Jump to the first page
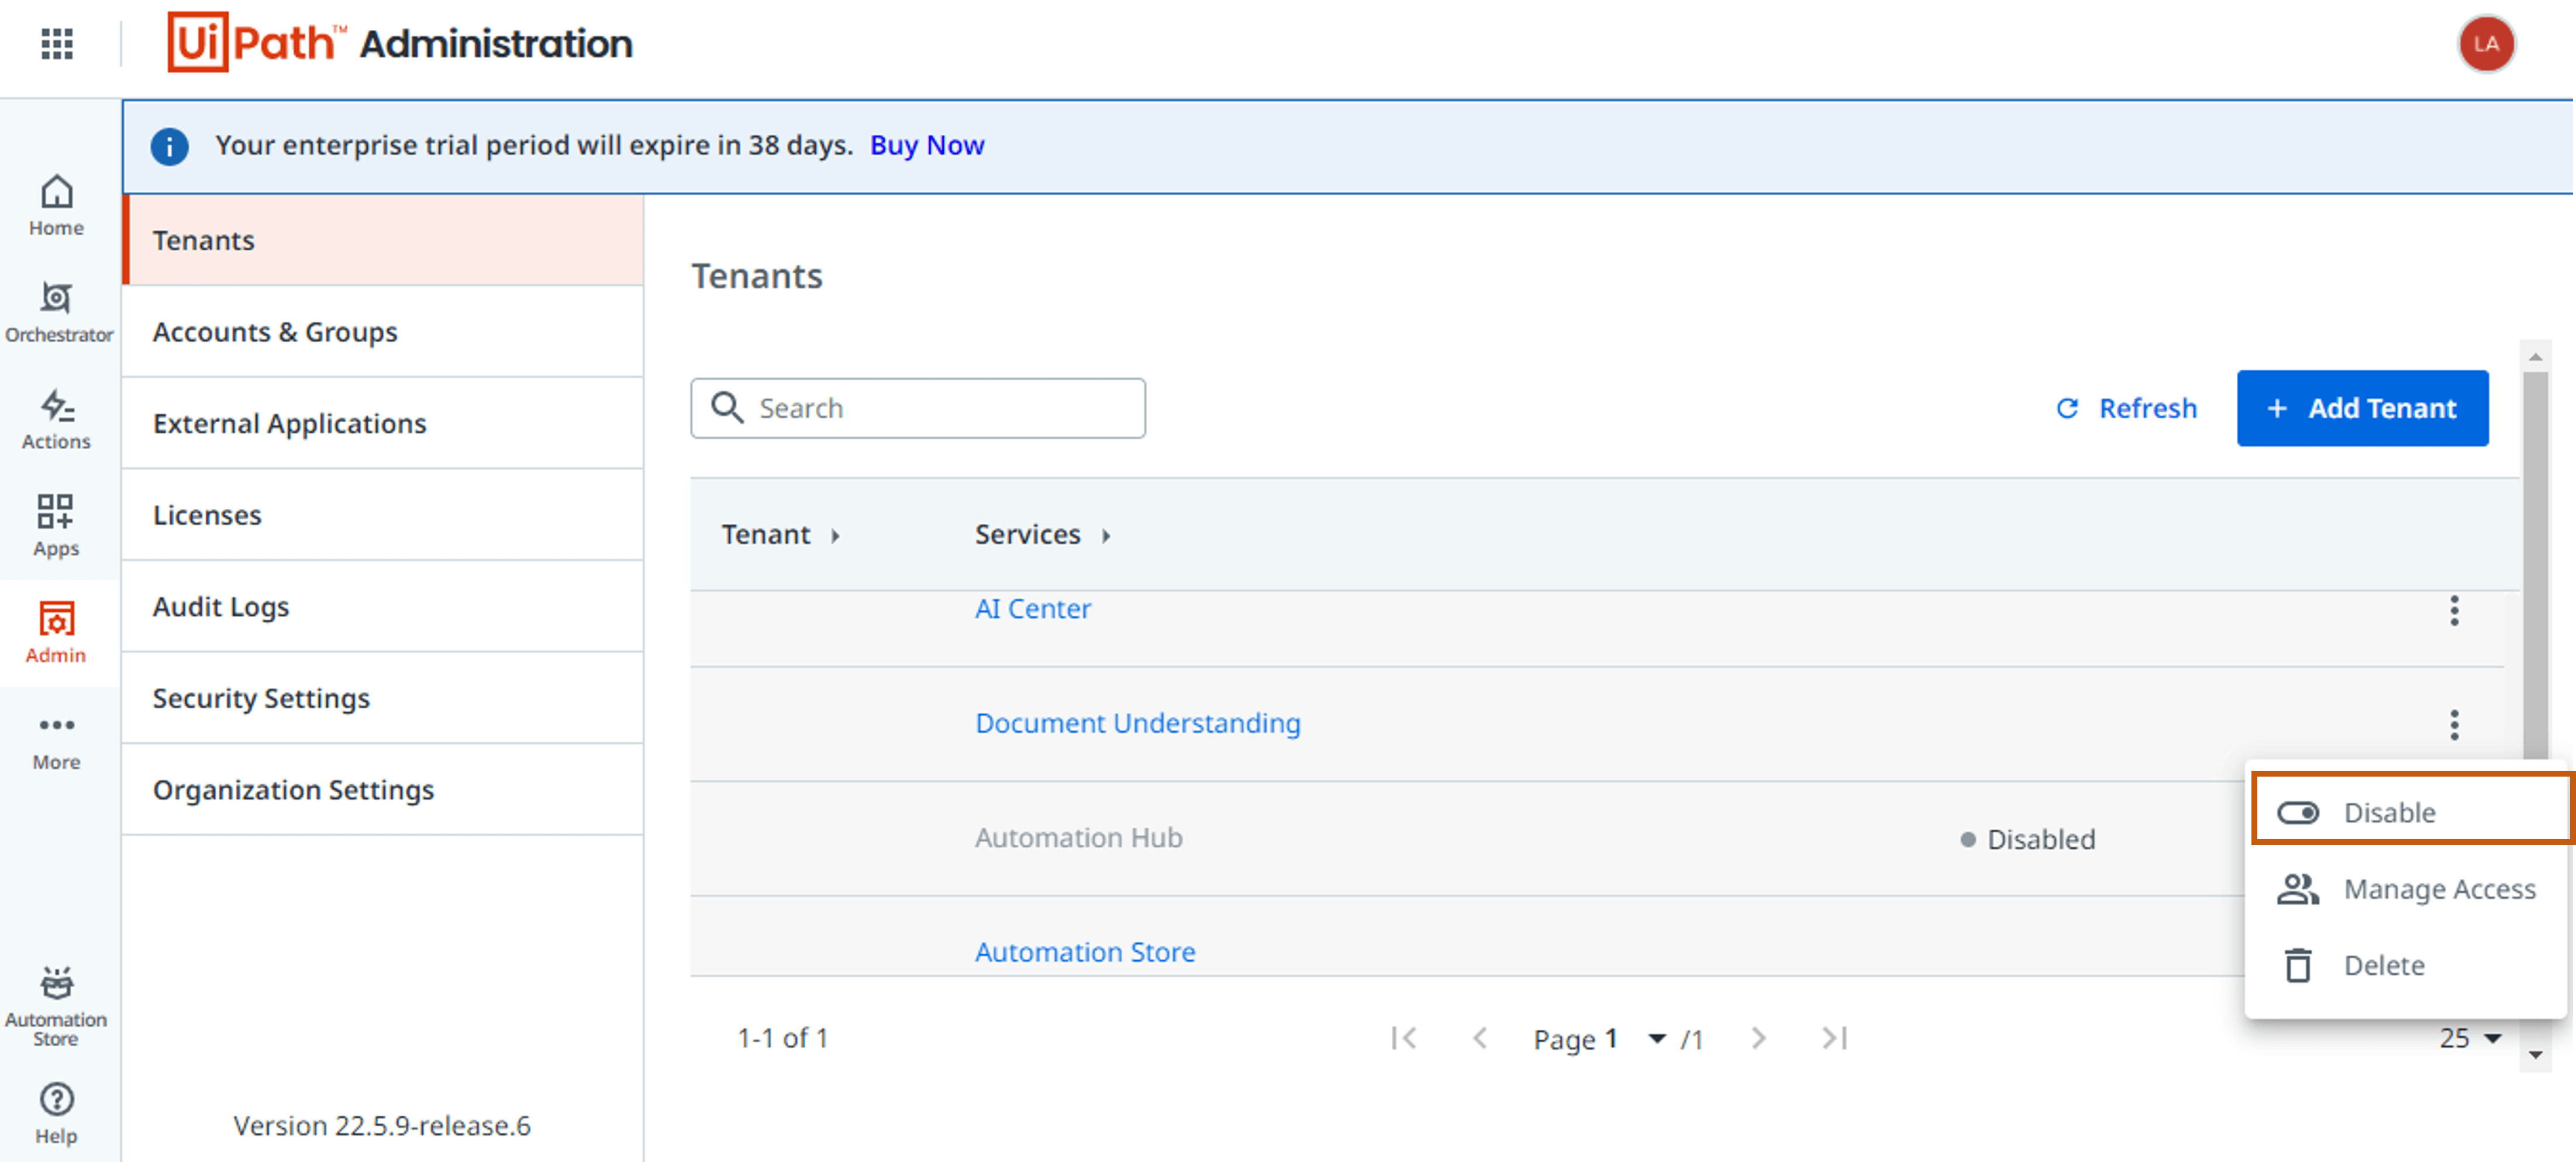This screenshot has width=2576, height=1162. coord(1404,1039)
